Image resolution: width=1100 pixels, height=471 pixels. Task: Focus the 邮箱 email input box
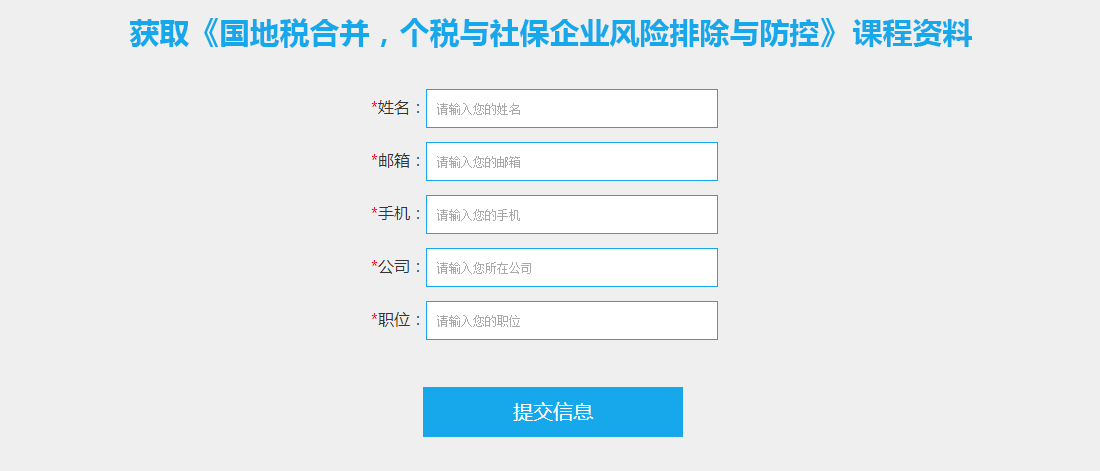pyautogui.click(x=572, y=161)
